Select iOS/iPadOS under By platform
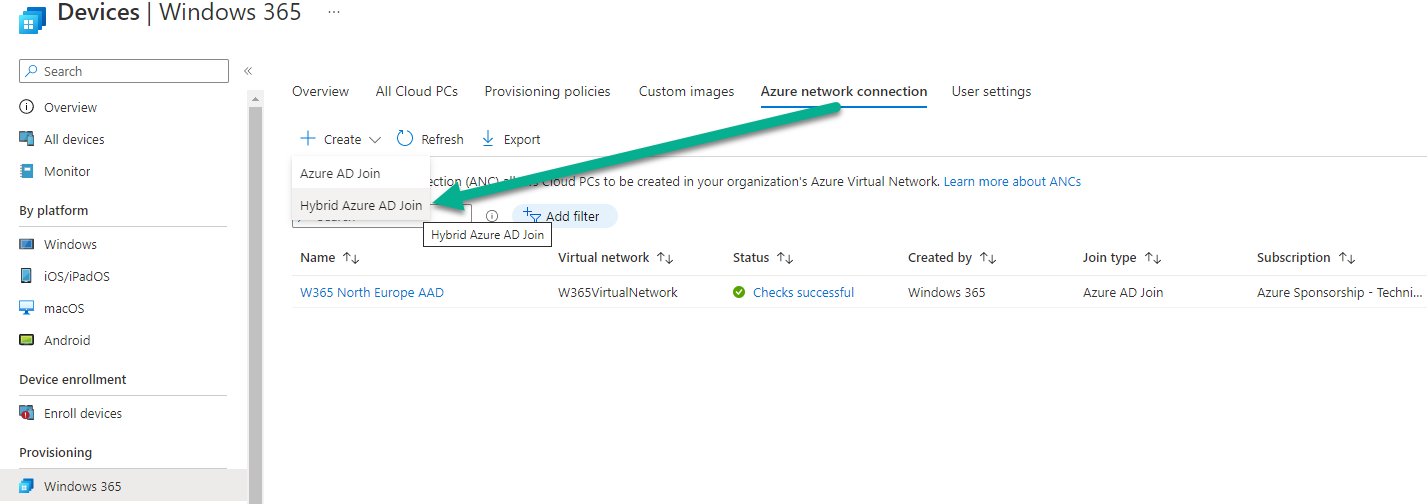1427x504 pixels. pyautogui.click(x=77, y=276)
